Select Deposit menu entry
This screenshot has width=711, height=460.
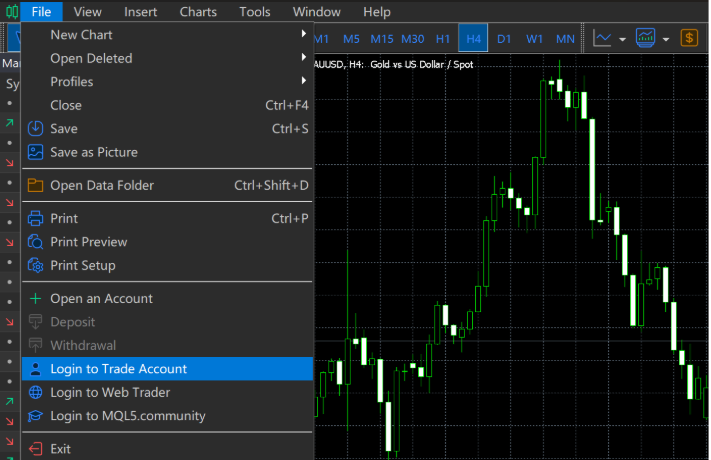tap(167, 322)
